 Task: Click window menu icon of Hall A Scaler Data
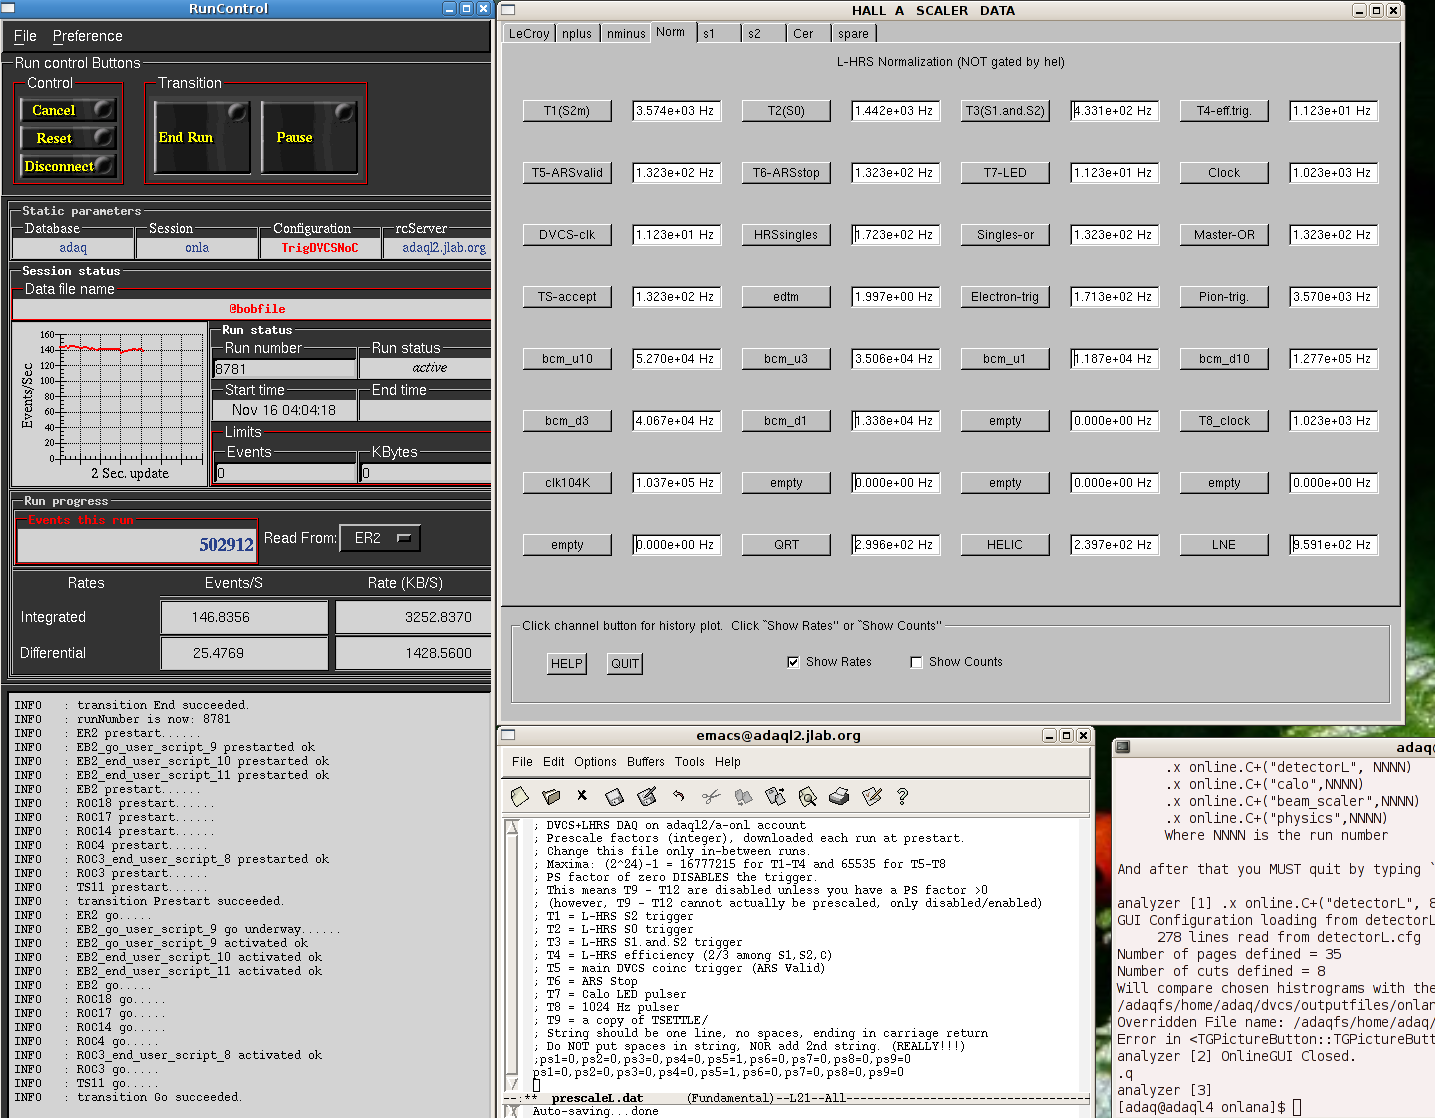point(508,10)
